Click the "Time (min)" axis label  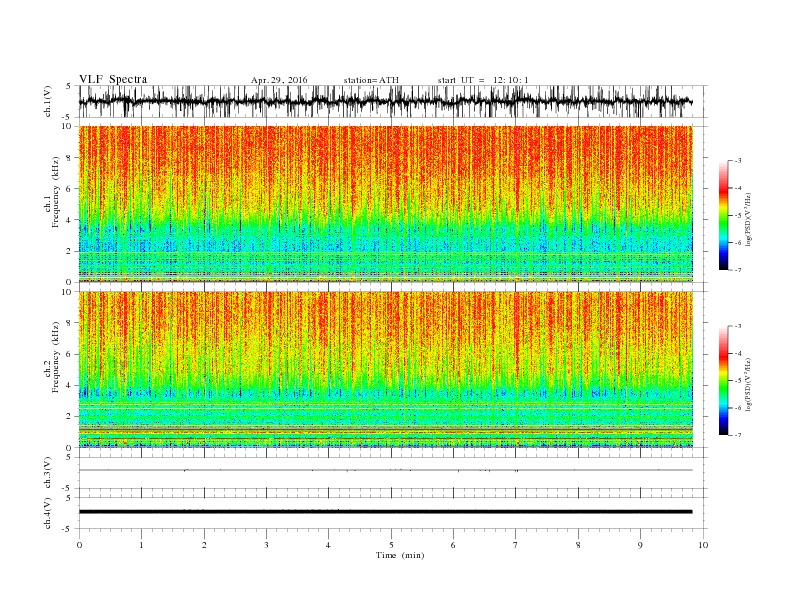pyautogui.click(x=400, y=555)
